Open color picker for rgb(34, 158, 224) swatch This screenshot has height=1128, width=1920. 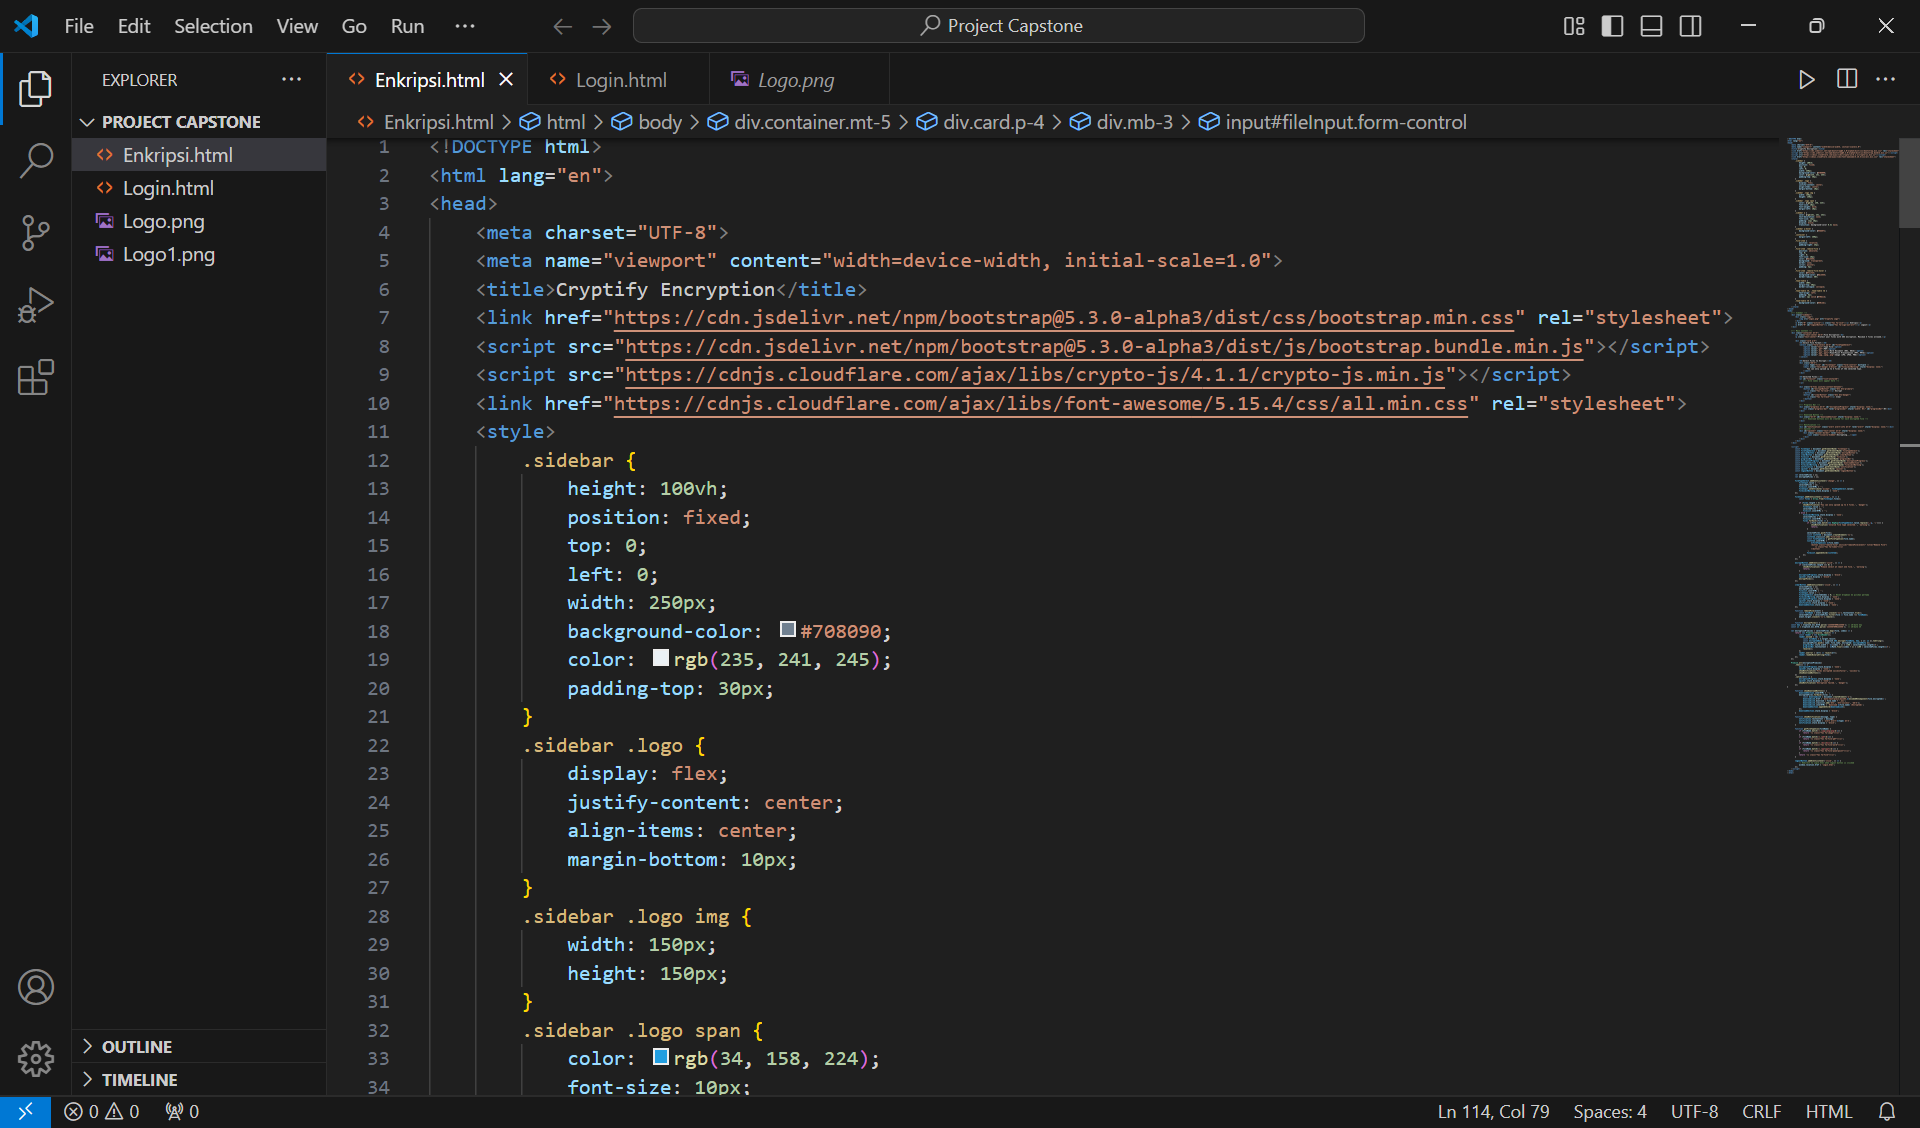661,1057
